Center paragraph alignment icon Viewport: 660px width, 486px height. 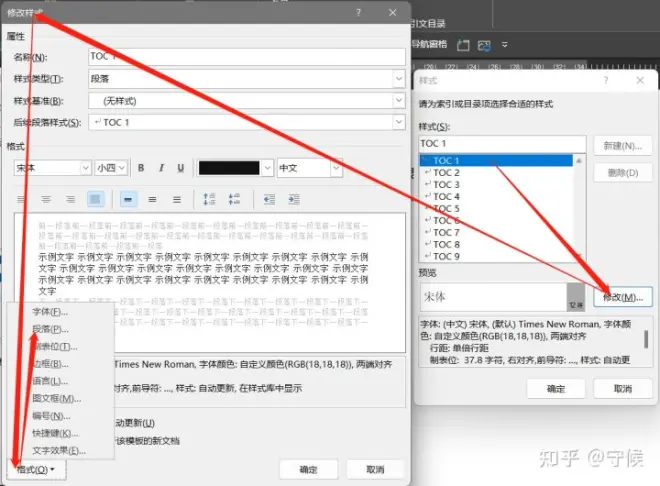[45, 199]
